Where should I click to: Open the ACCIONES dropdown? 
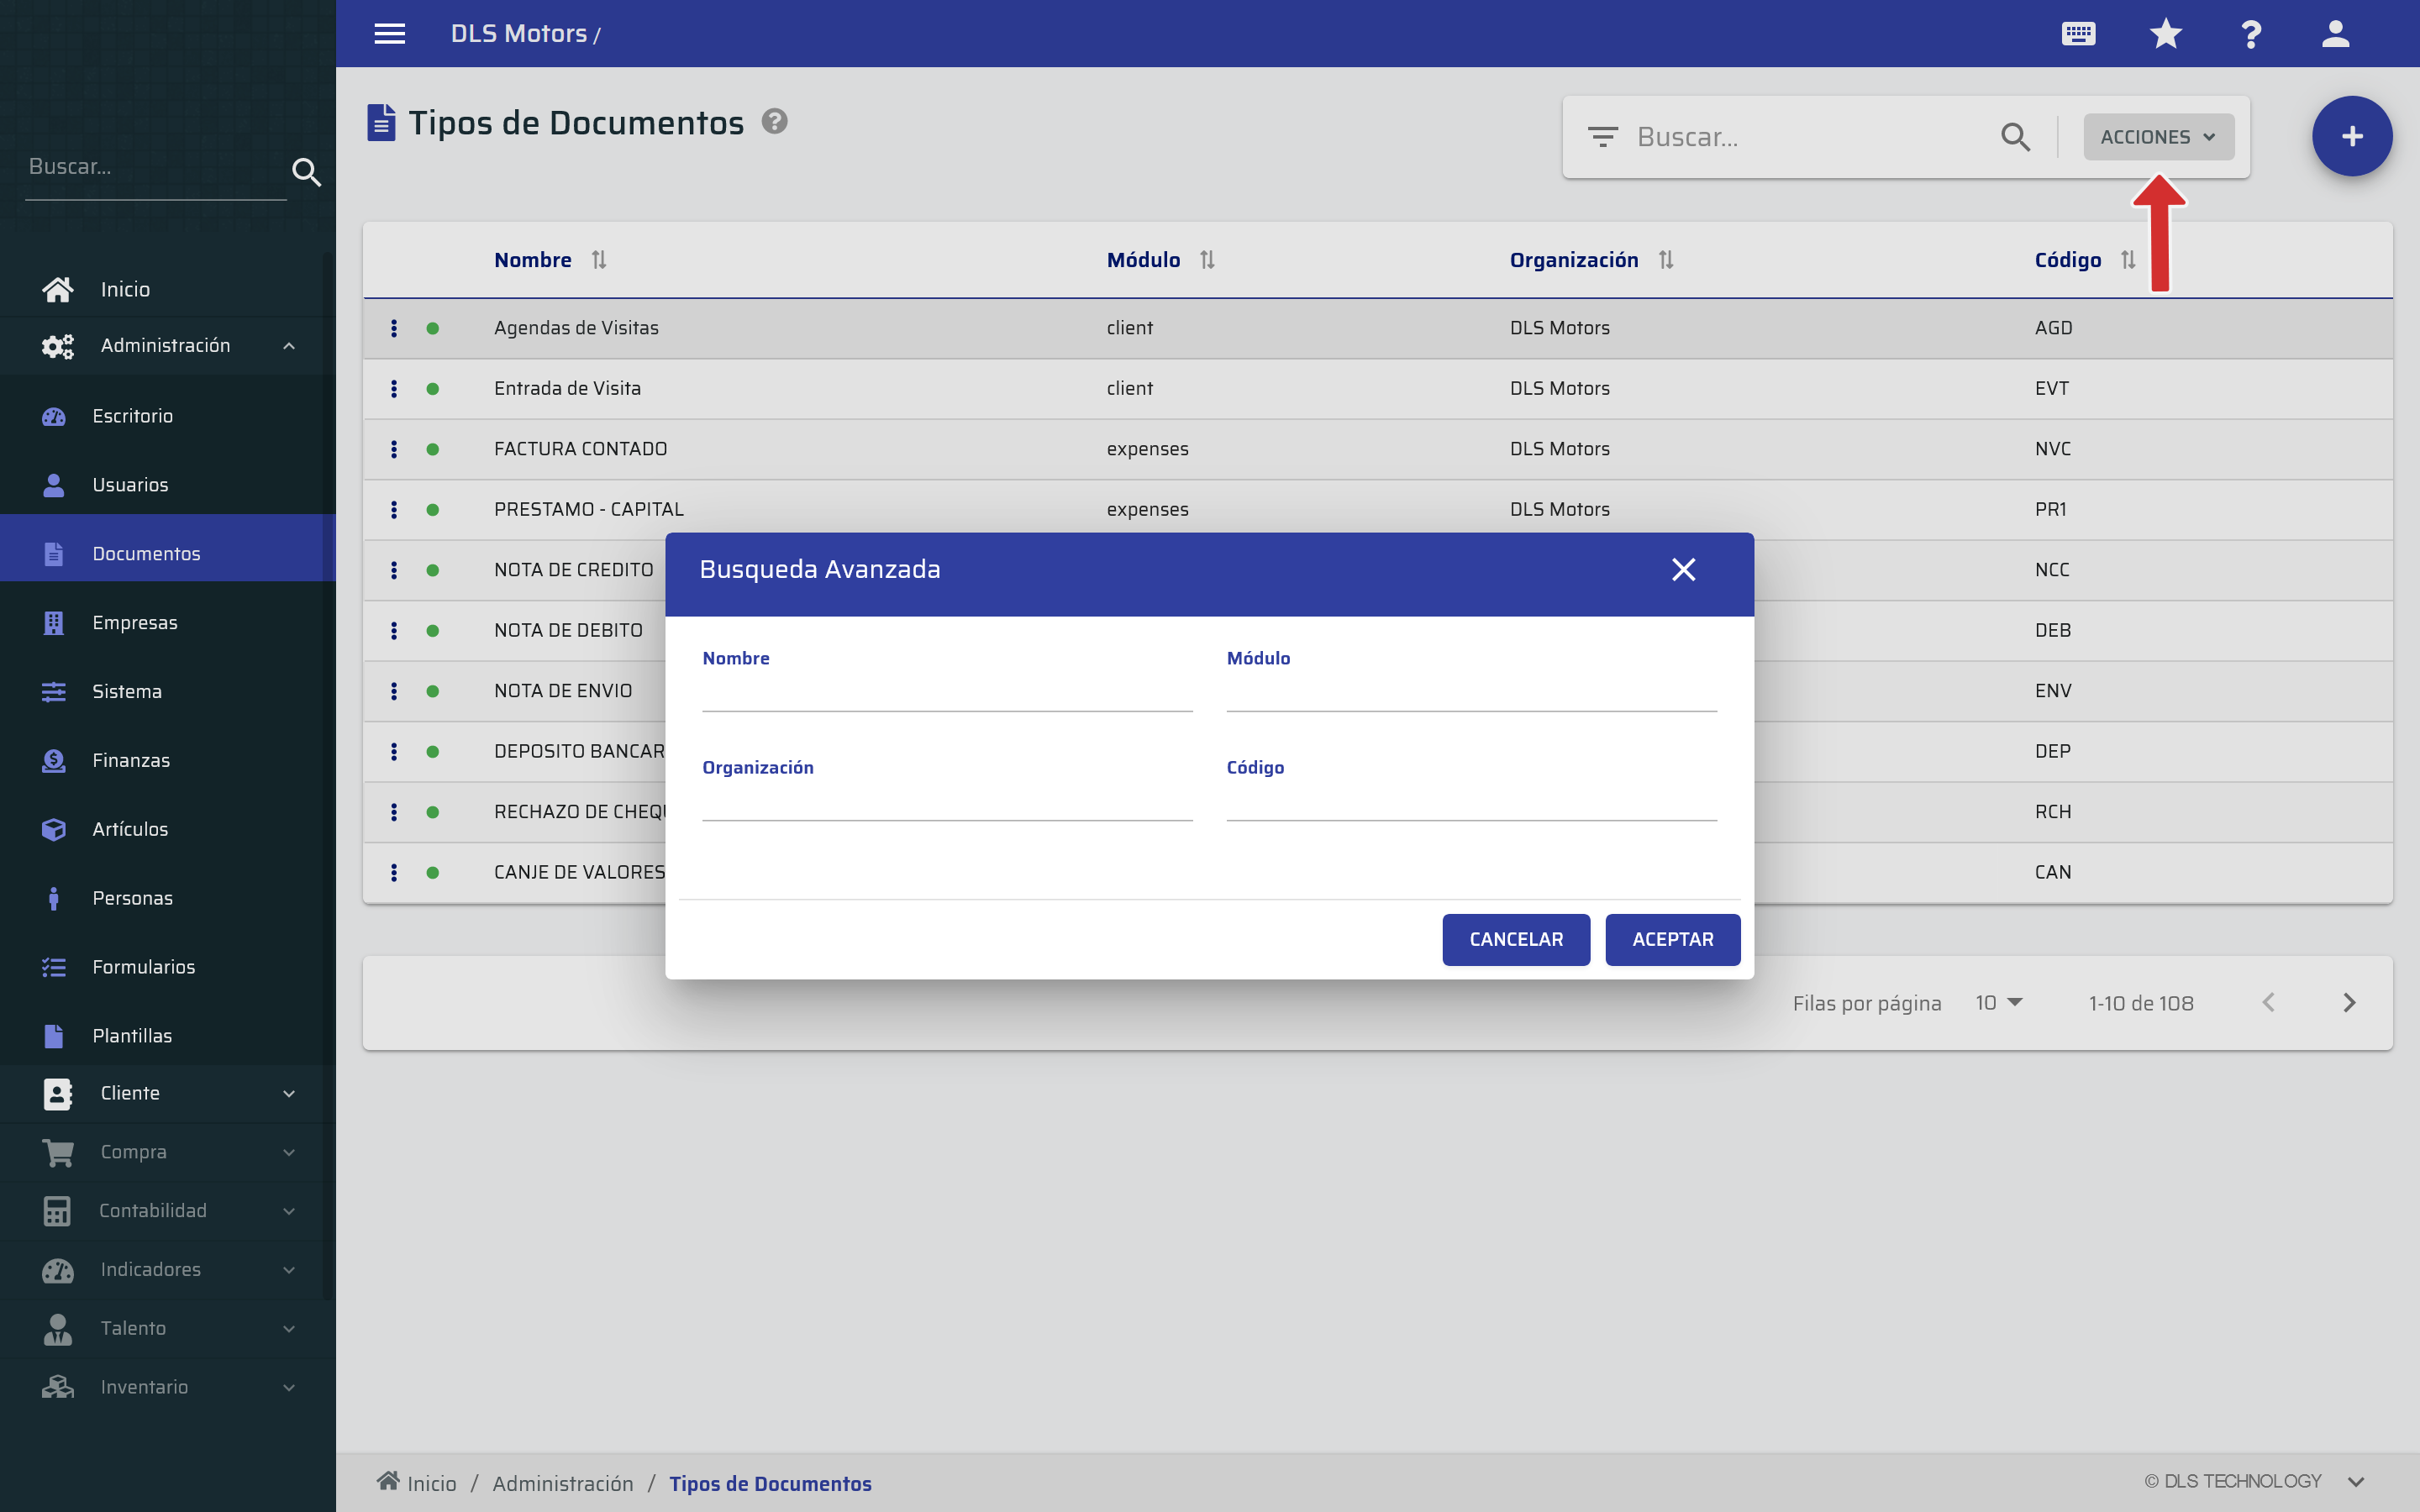pyautogui.click(x=2158, y=137)
